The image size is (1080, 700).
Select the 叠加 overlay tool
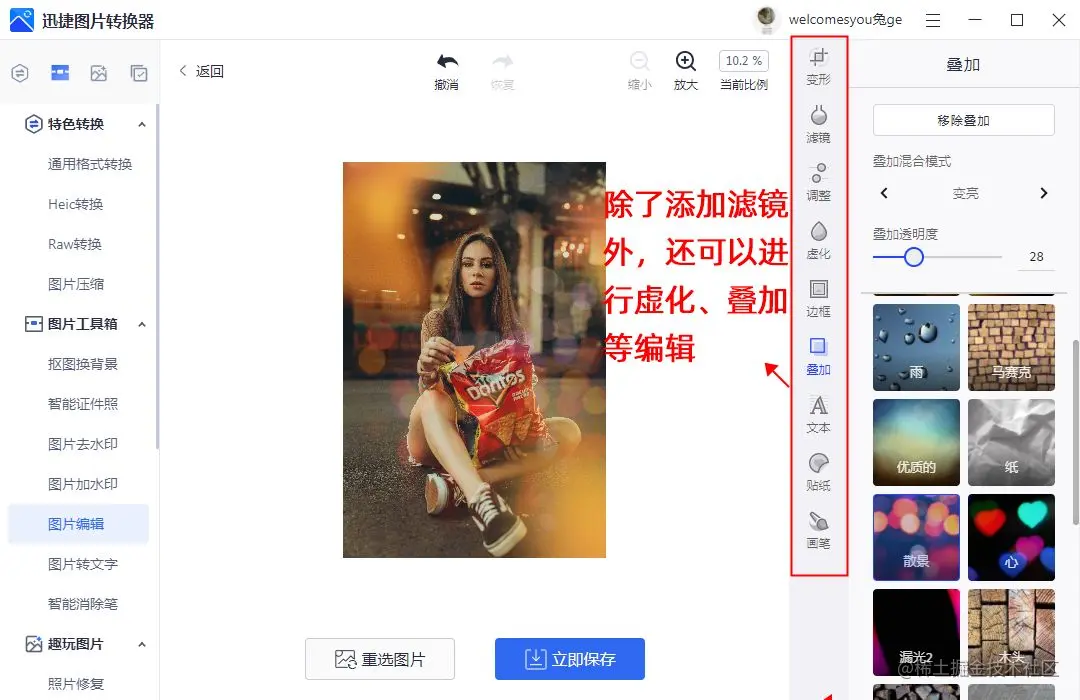coord(818,356)
